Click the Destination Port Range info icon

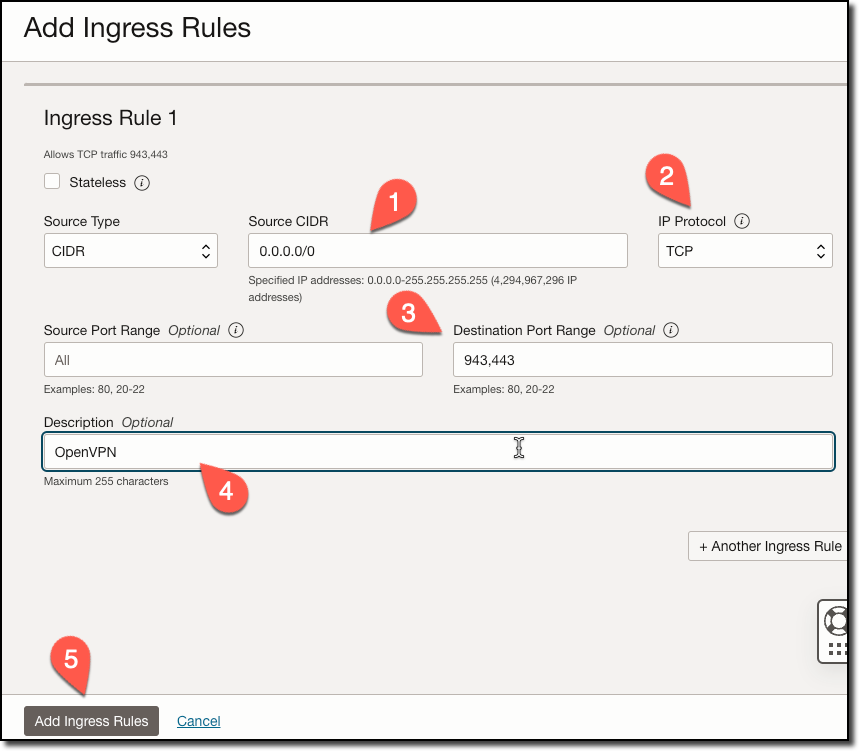click(x=671, y=330)
